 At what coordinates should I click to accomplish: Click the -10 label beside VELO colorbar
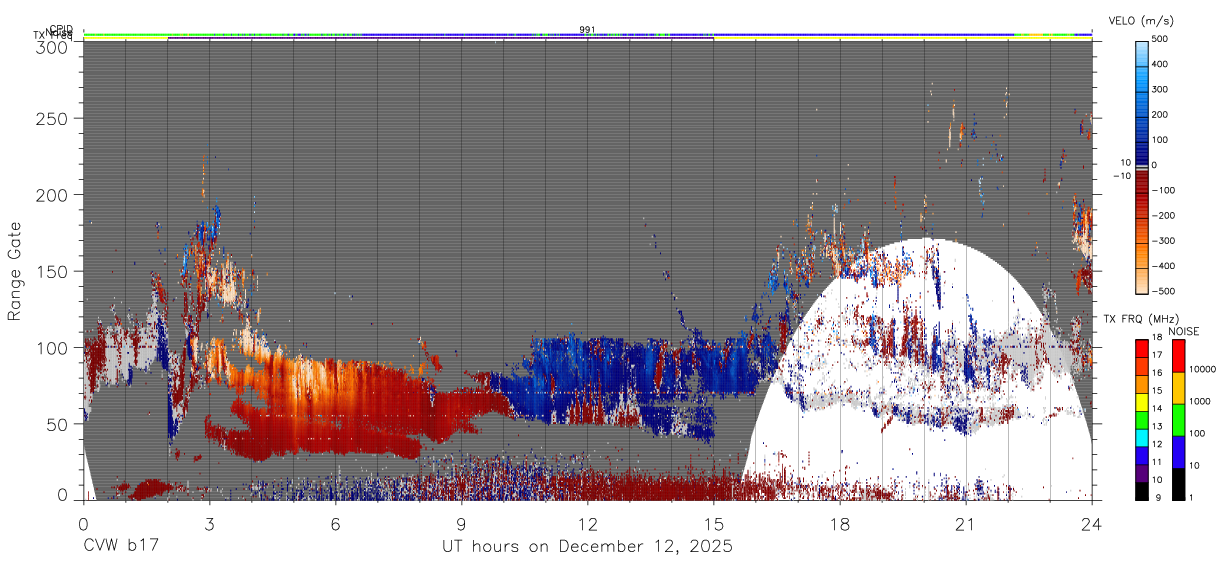1121,176
